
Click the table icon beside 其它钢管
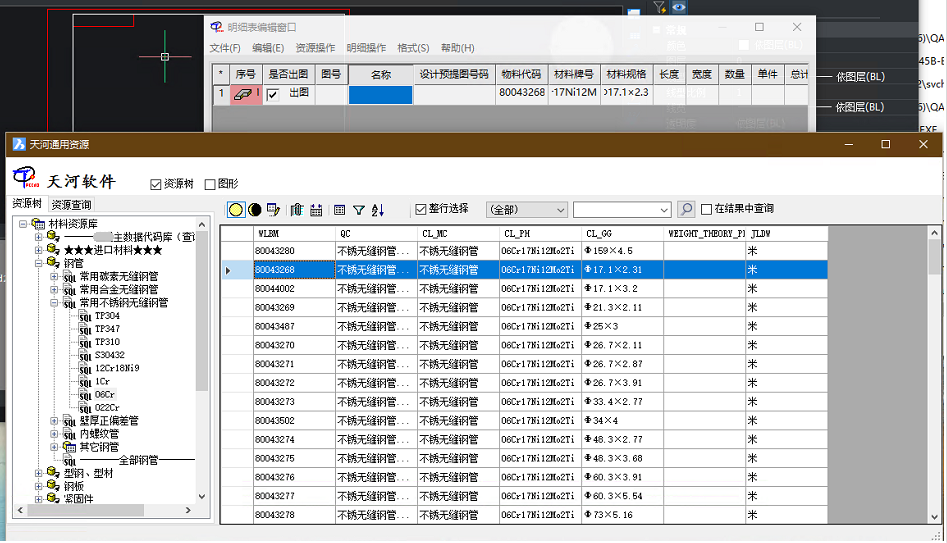tap(70, 447)
